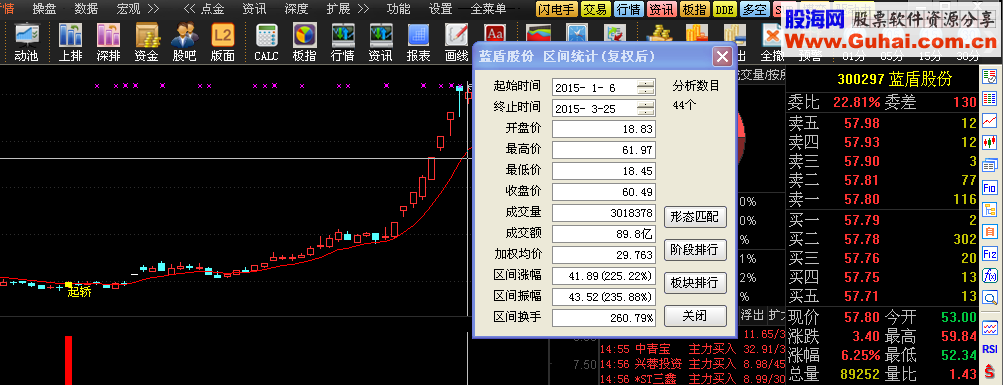Expand the chevron after 宏观 menu
The image size is (1003, 385).
pos(152,8)
